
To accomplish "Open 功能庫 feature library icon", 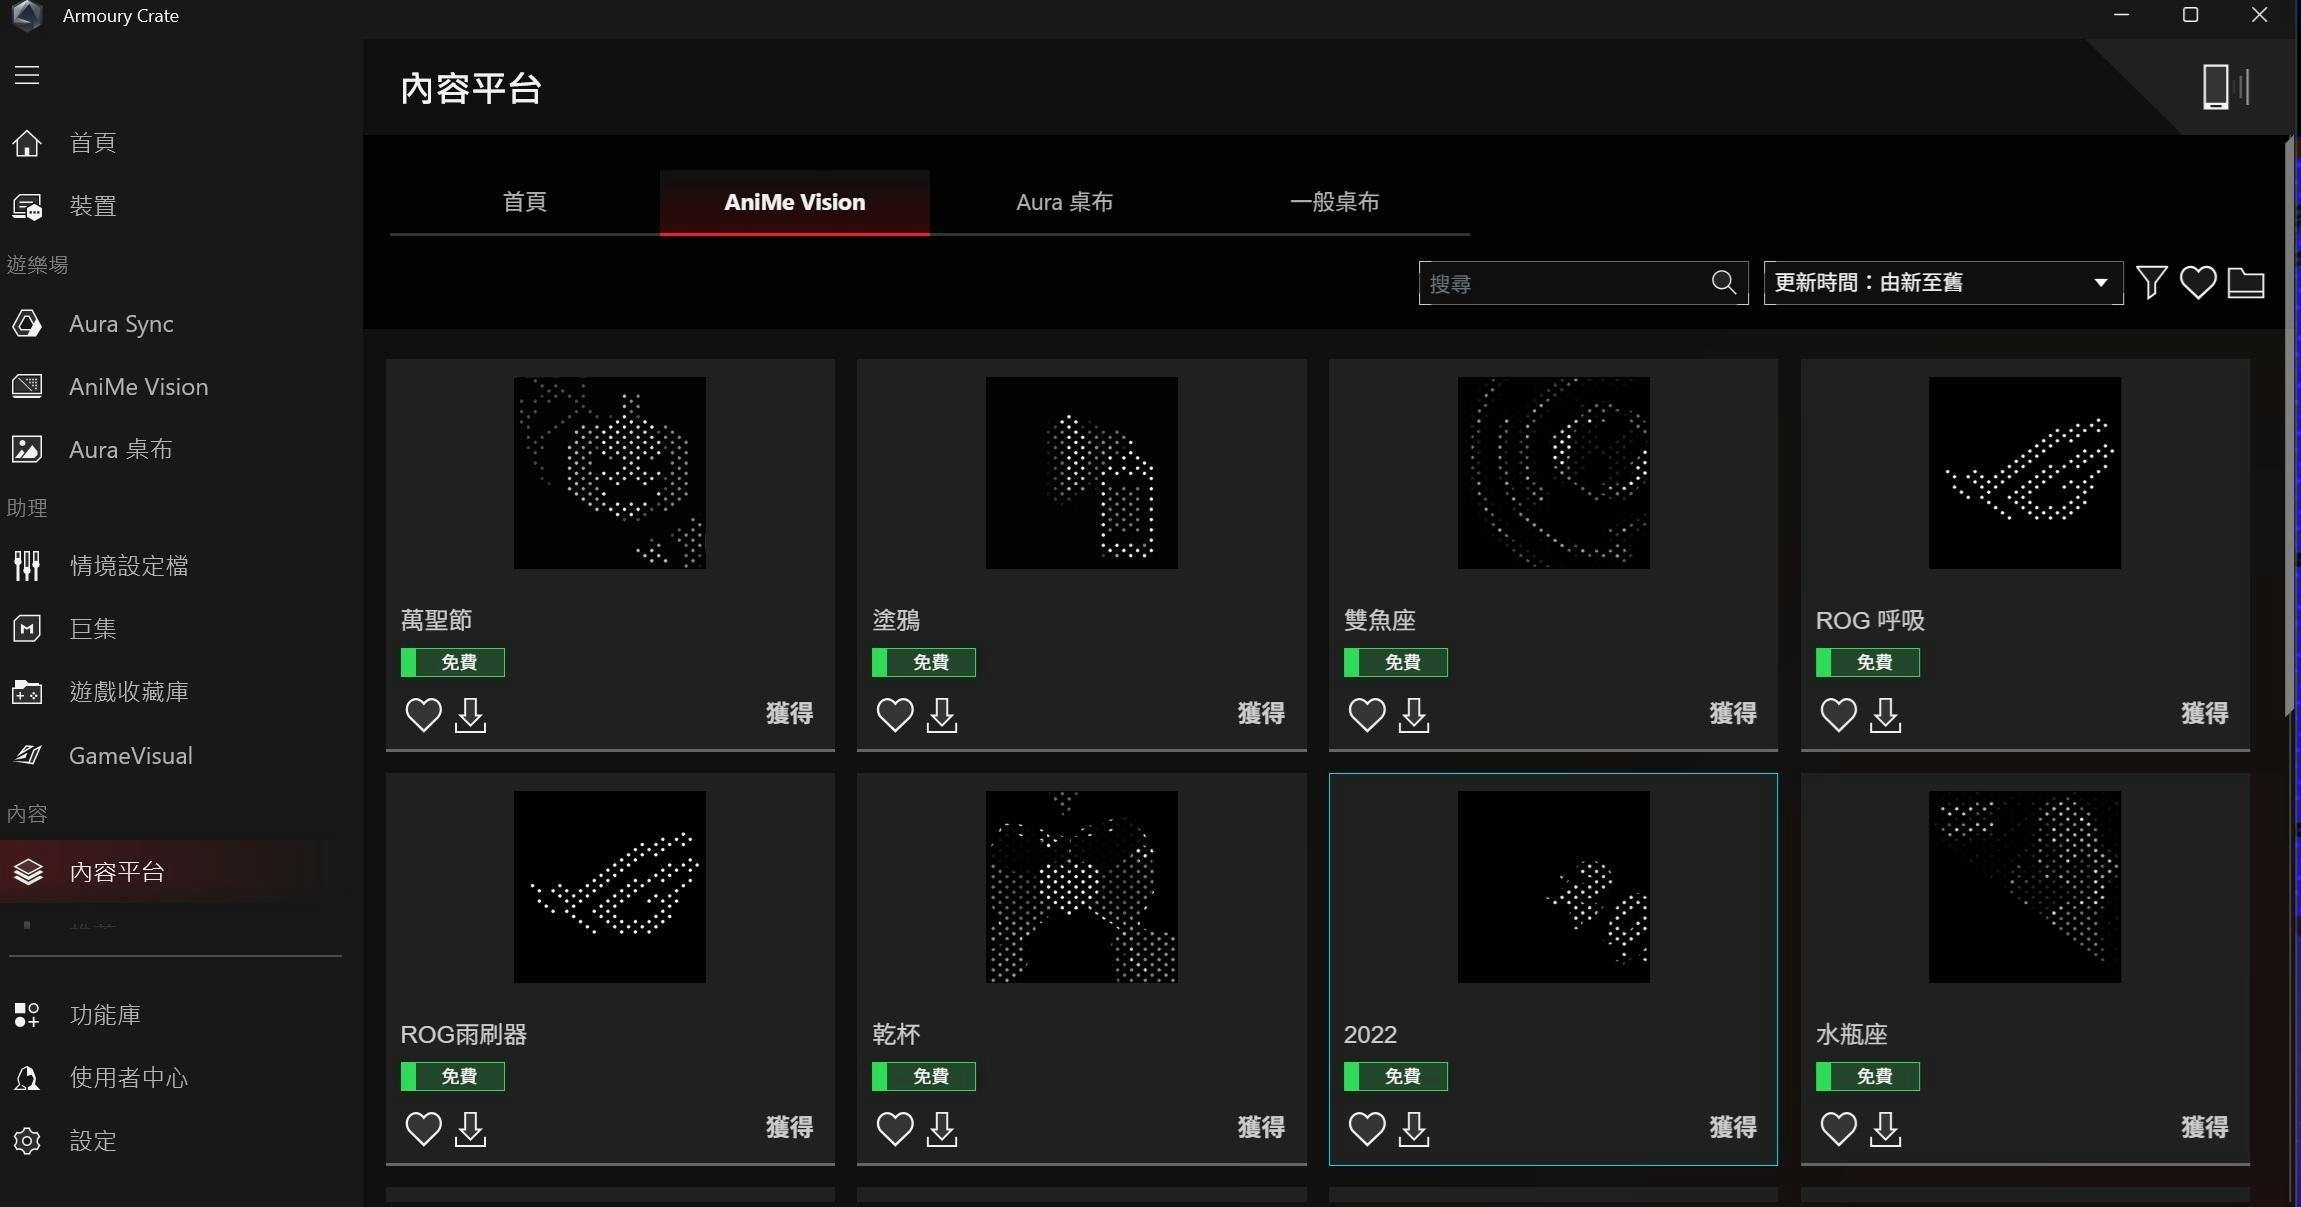I will [27, 1015].
